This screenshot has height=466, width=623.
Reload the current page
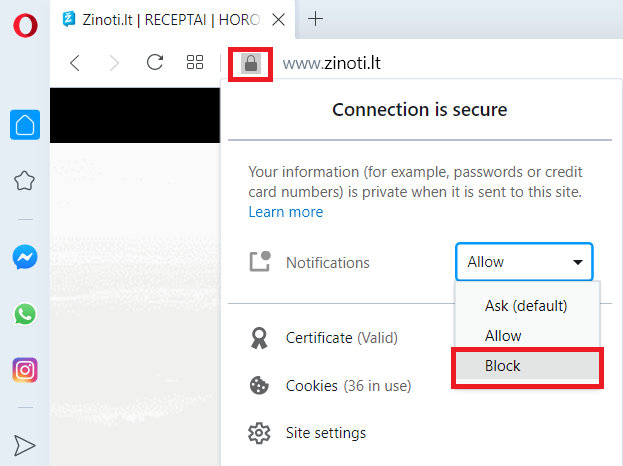pyautogui.click(x=155, y=62)
